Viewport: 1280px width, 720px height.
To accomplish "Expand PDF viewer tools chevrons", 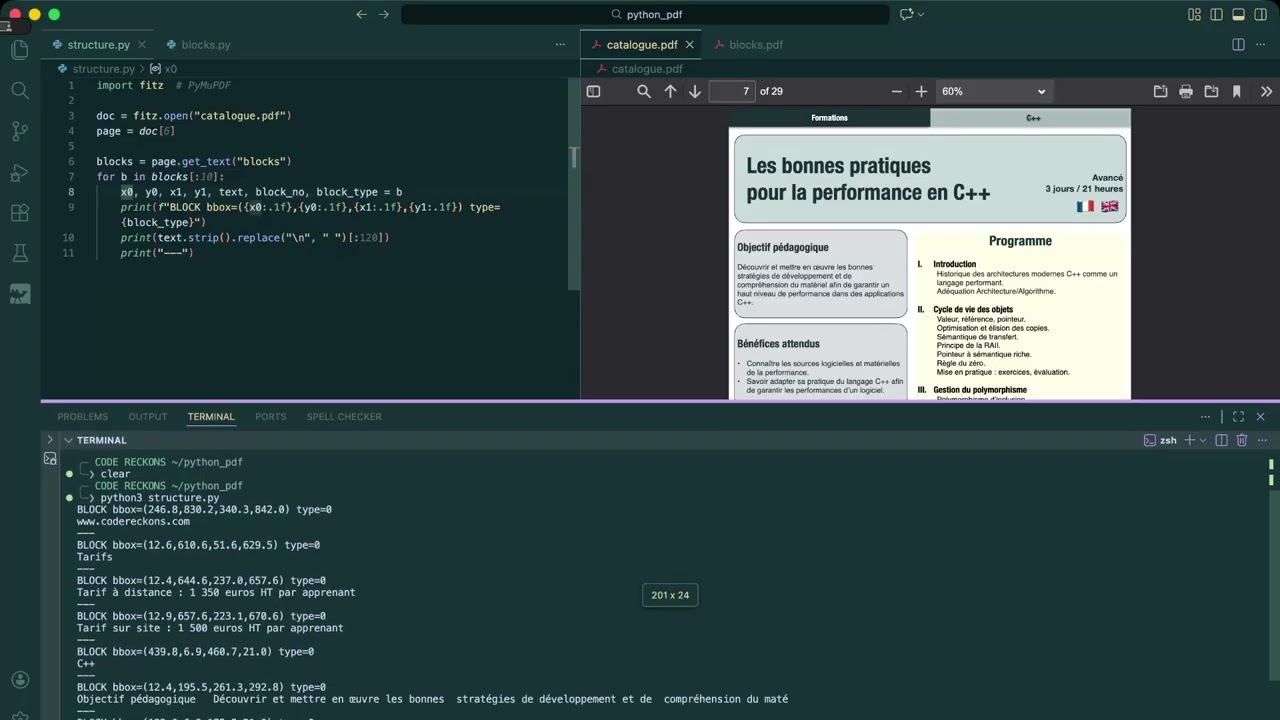I will point(1266,91).
